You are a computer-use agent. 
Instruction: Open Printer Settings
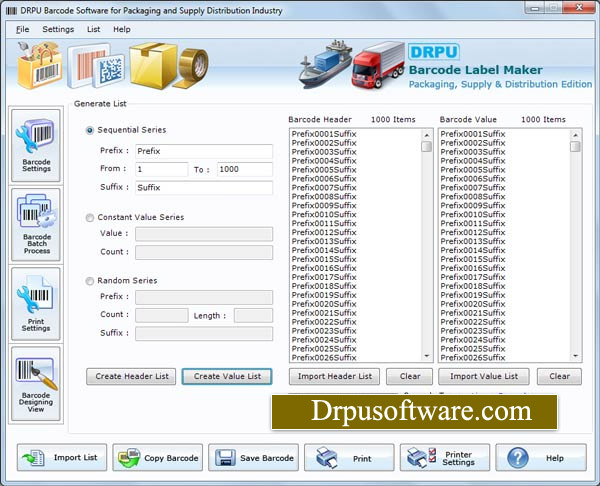coord(445,457)
